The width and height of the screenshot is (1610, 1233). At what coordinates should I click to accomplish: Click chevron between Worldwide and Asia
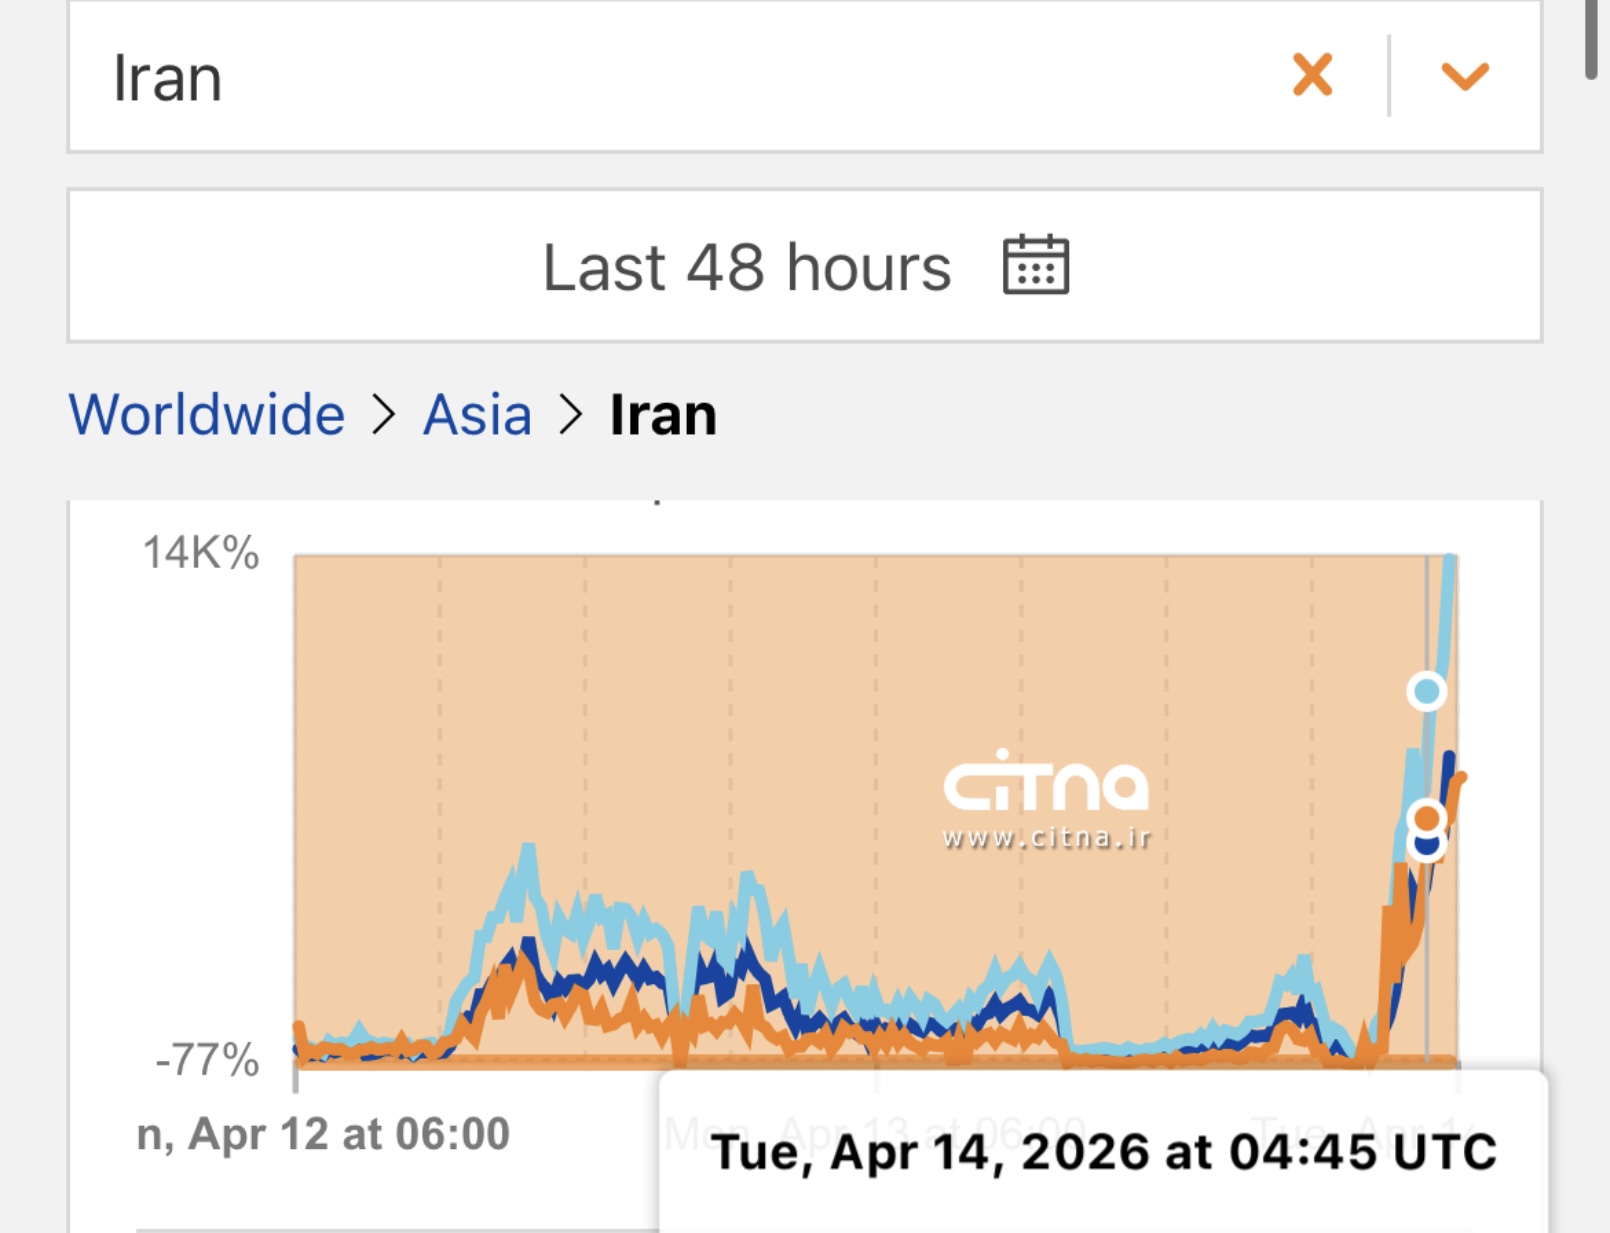pos(384,414)
